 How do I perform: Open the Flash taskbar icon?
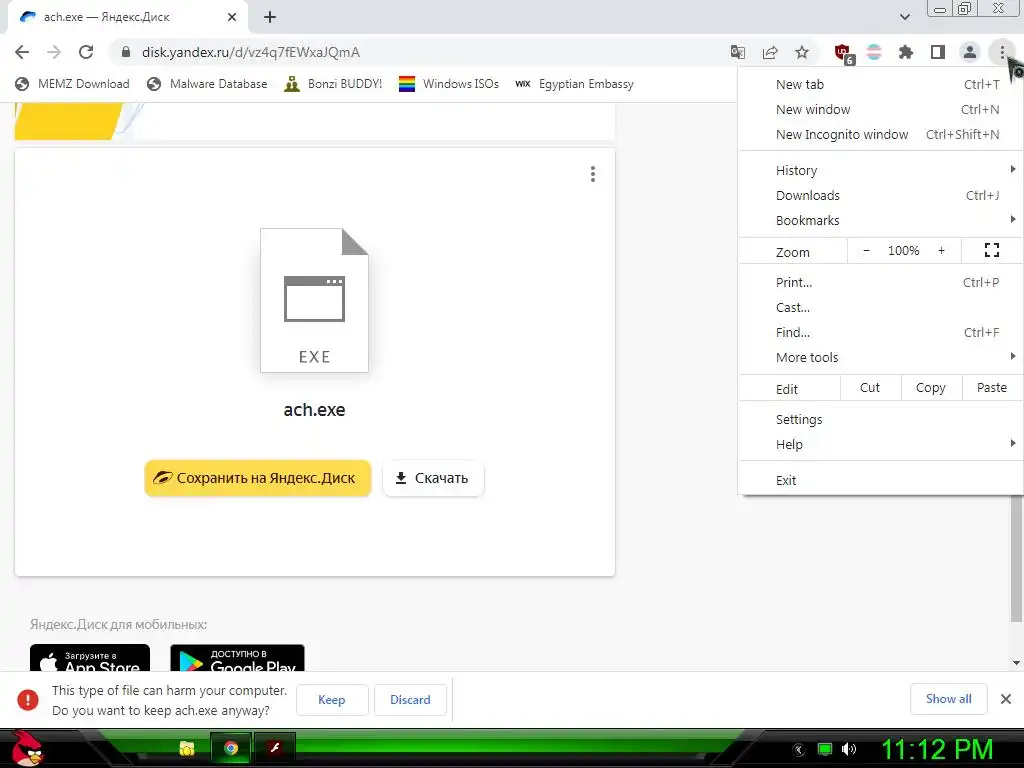pos(275,748)
